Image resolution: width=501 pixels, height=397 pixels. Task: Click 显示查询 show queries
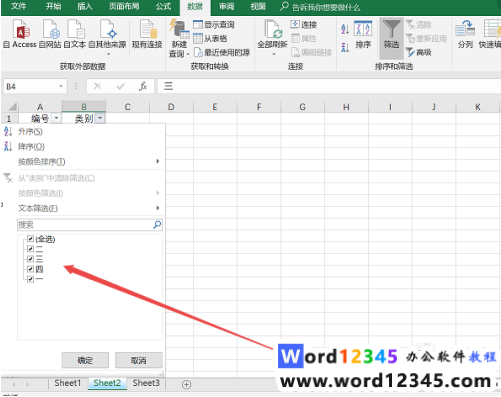(x=214, y=25)
